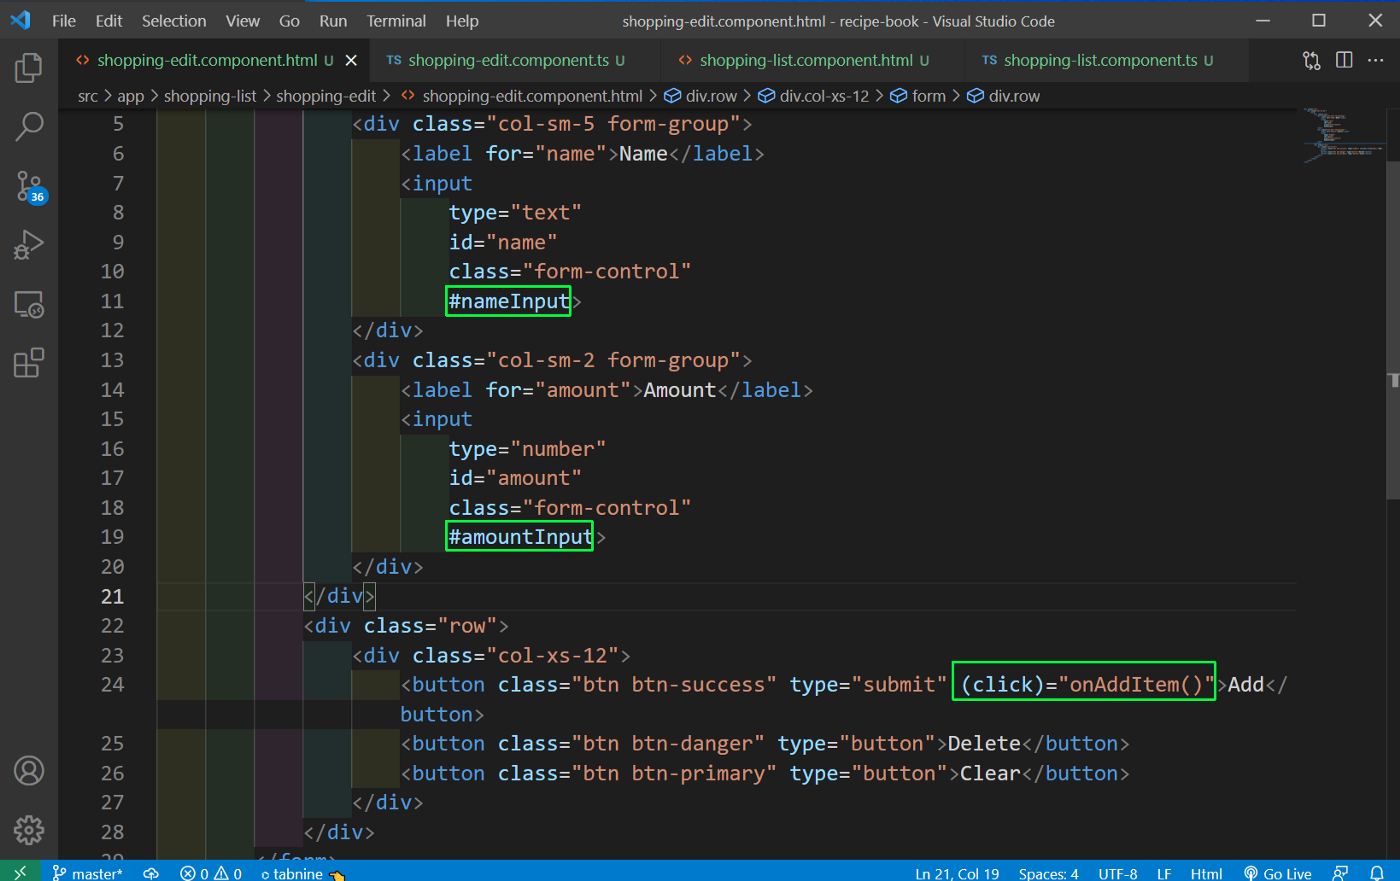Click the shopping-list breadcrumb
Screen dimensions: 1400x881
(x=210, y=96)
